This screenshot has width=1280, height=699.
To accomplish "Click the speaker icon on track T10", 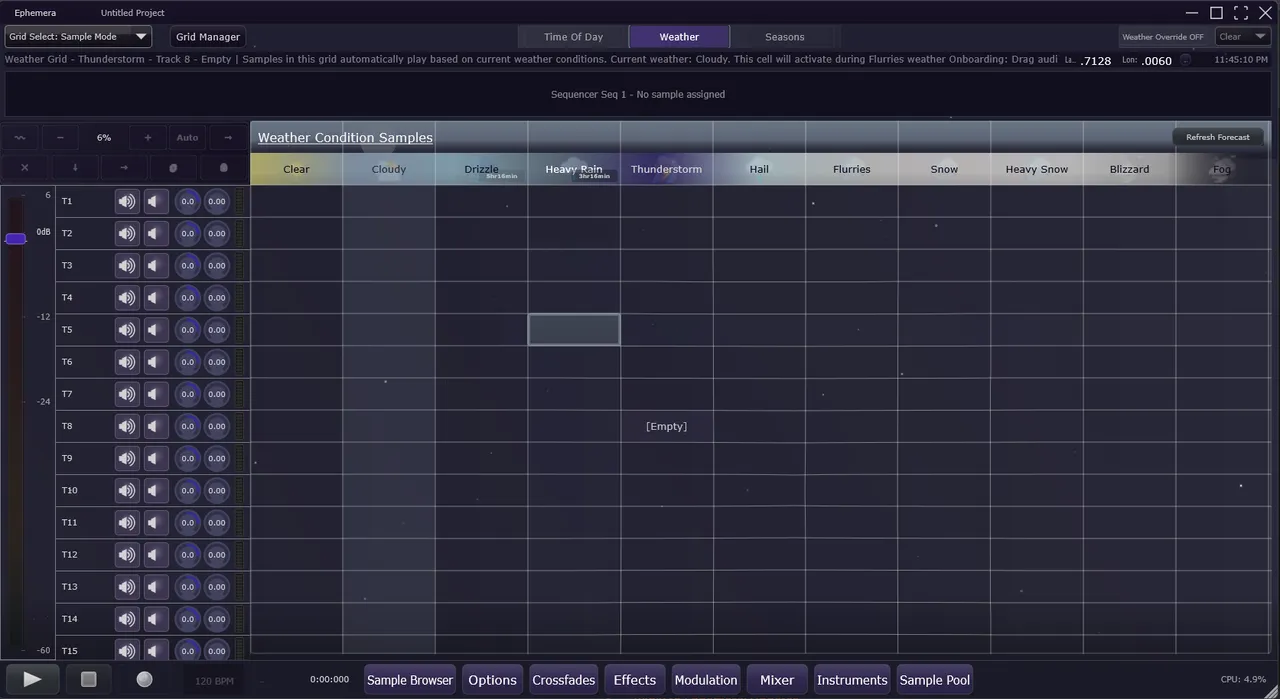I will 126,490.
